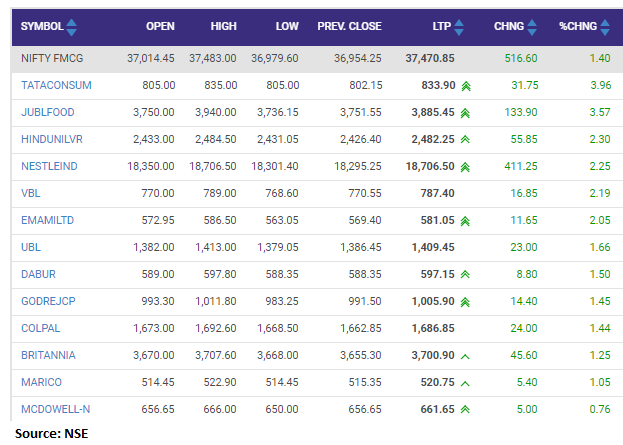The height and width of the screenshot is (445, 623).
Task: Click the green arrow in the DABUR row
Action: click(465, 275)
